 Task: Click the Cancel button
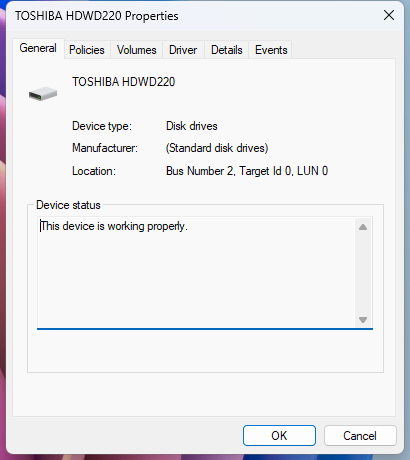[360, 435]
